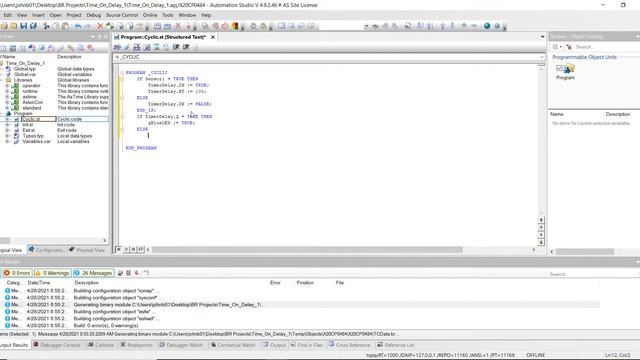Image resolution: width=640 pixels, height=360 pixels.
Task: Click the Paste clipboard icon
Action: pyautogui.click(x=65, y=26)
